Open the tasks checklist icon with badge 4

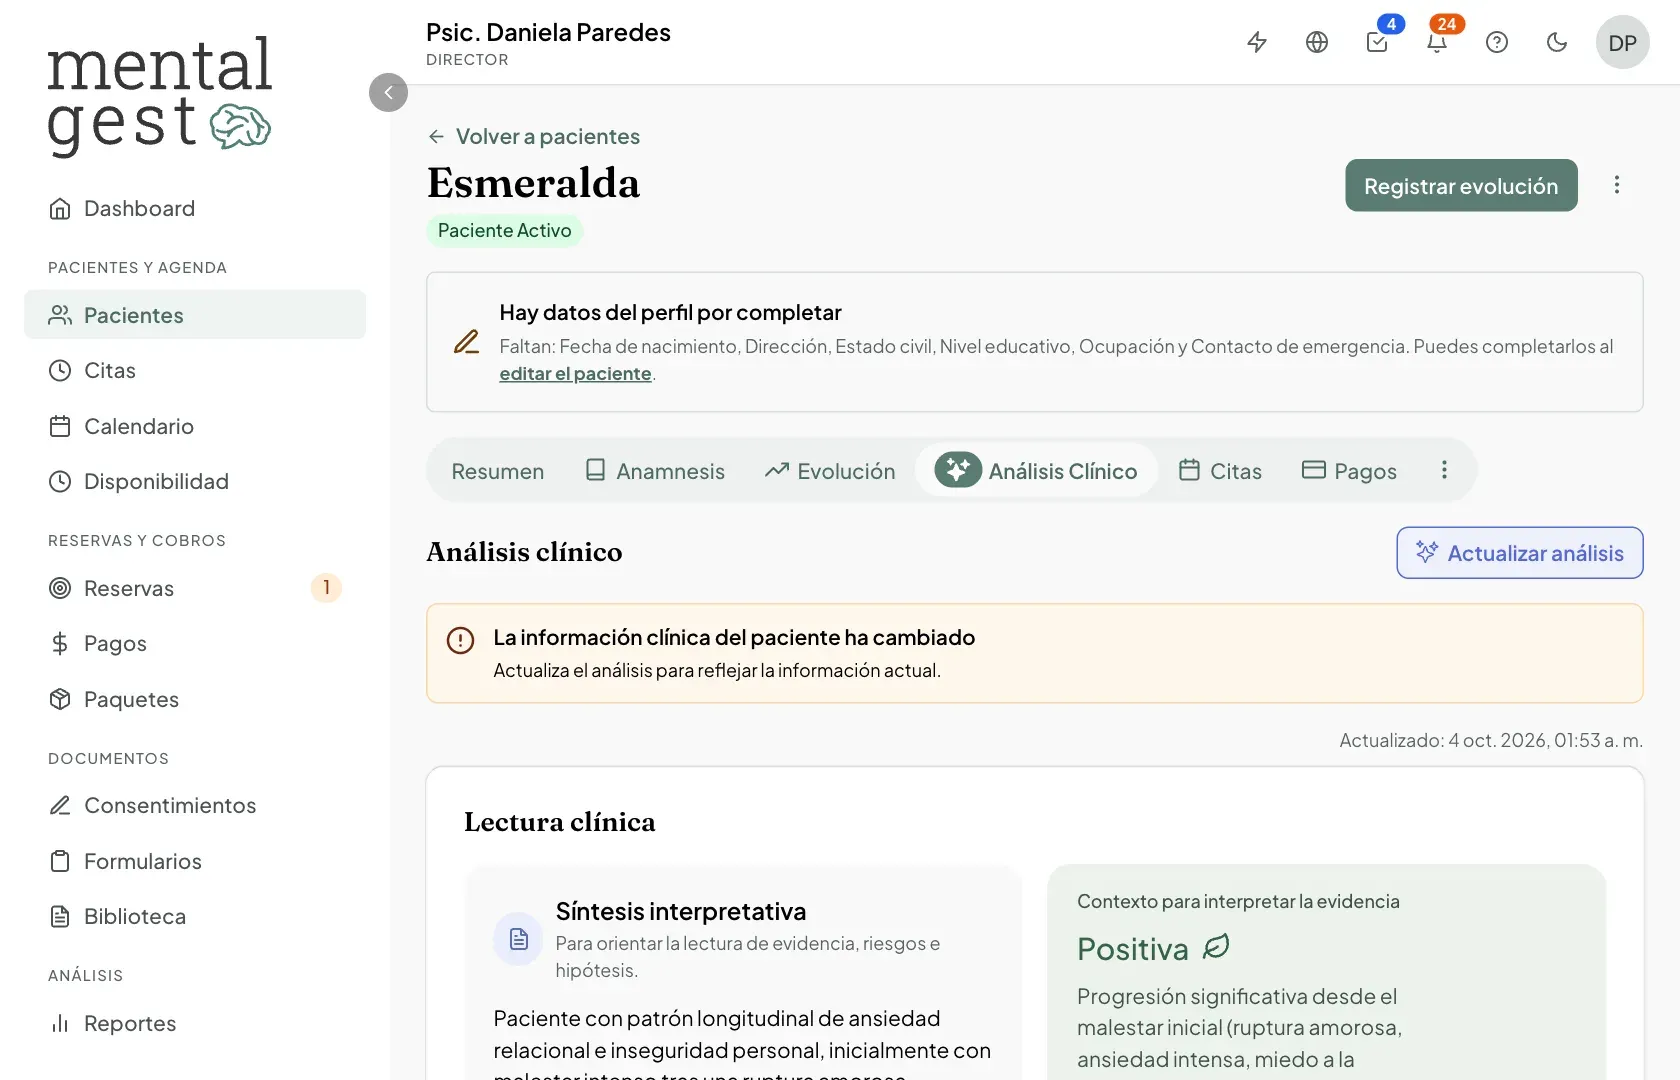pos(1377,42)
